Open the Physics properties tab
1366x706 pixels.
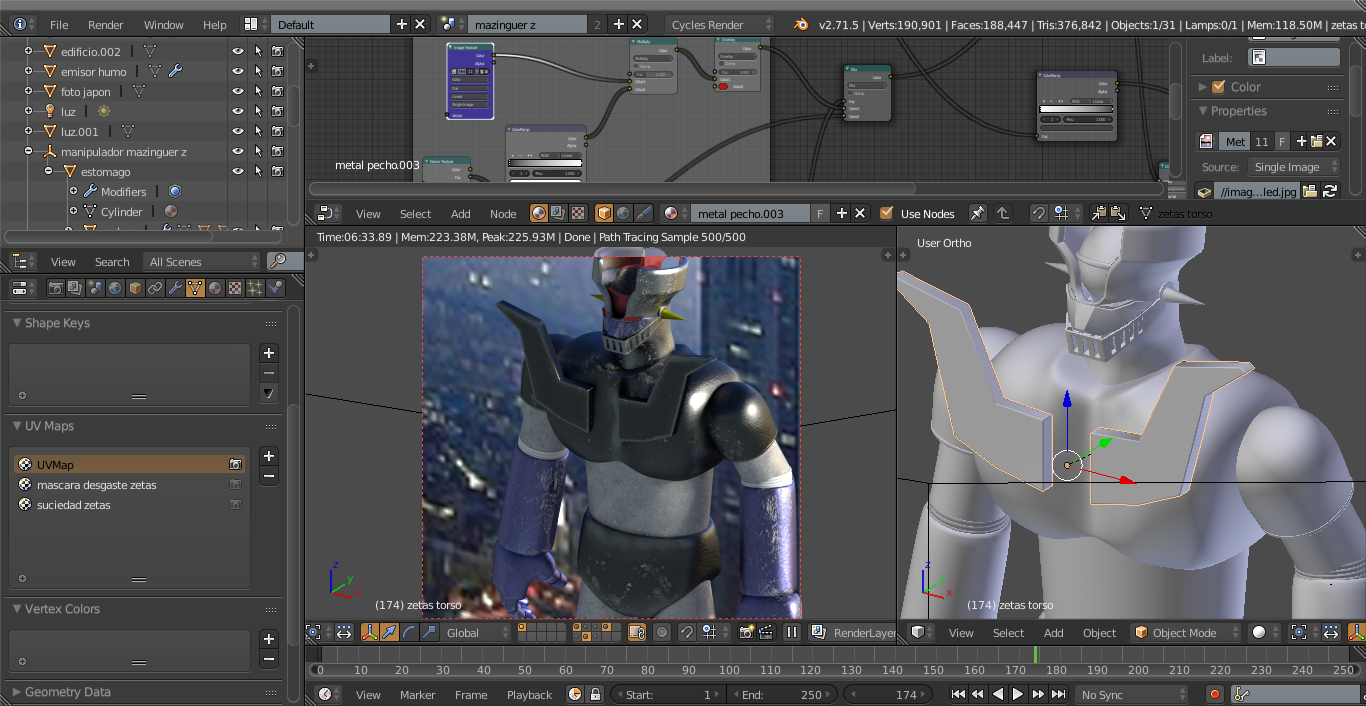[x=275, y=288]
